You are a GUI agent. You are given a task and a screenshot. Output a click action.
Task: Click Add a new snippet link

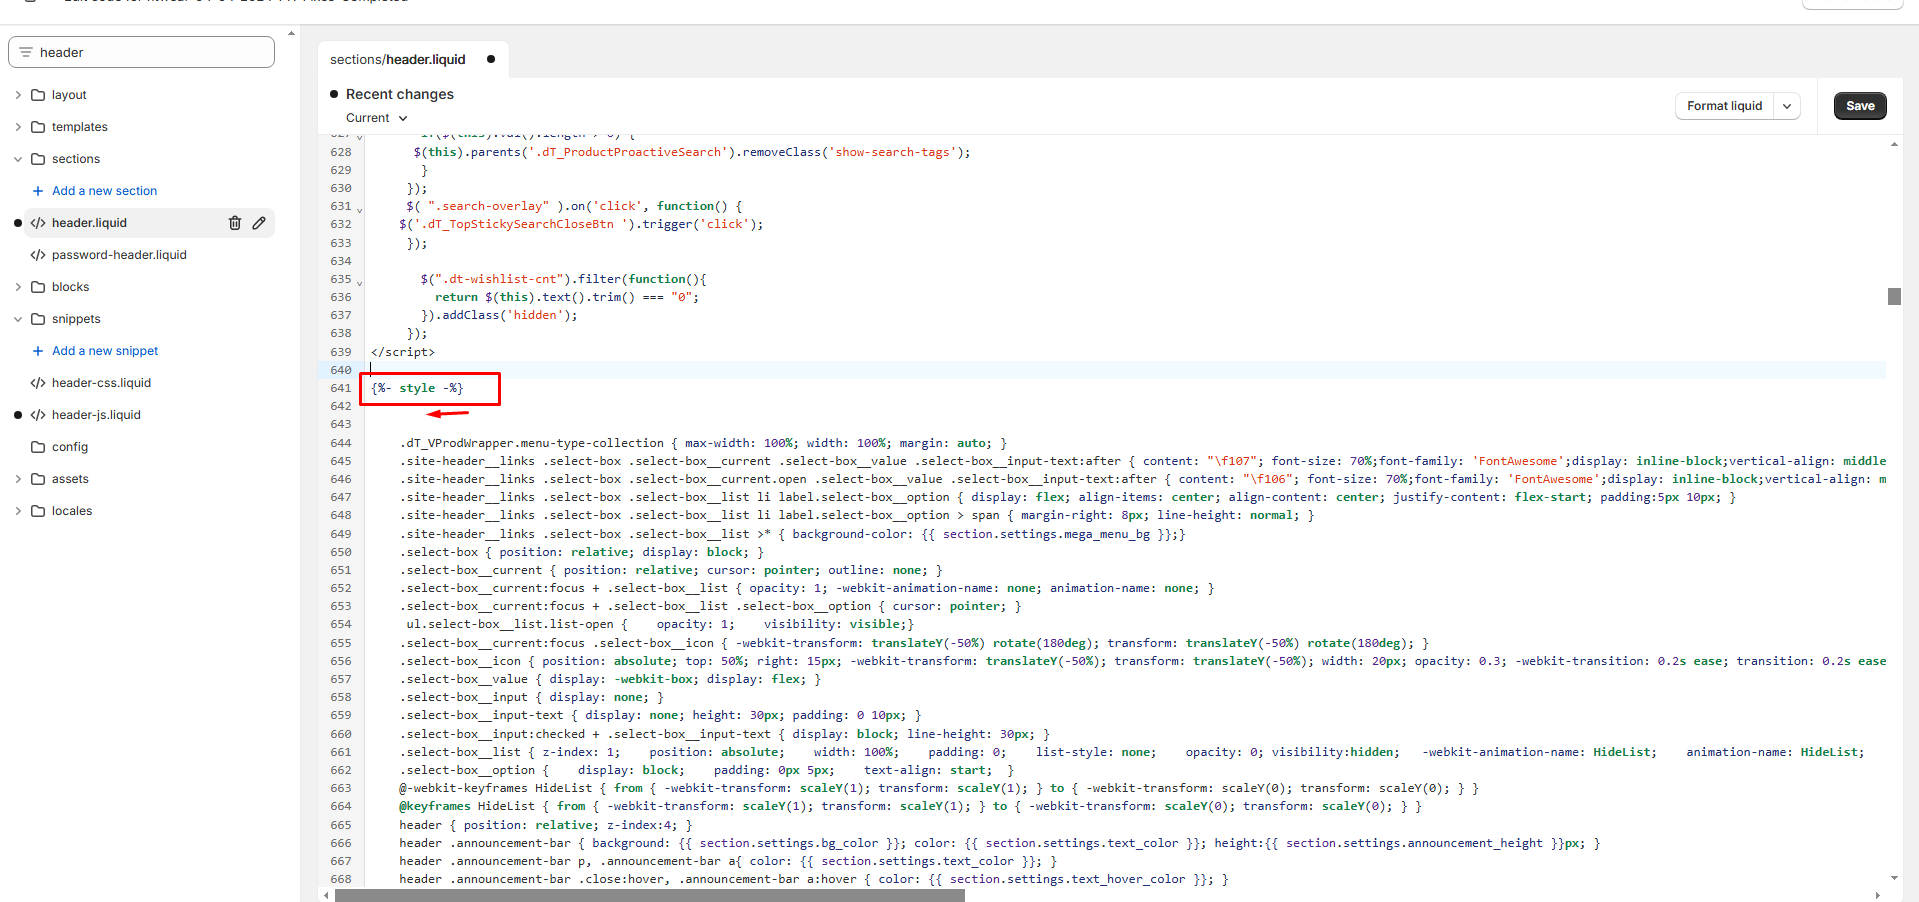(x=105, y=351)
